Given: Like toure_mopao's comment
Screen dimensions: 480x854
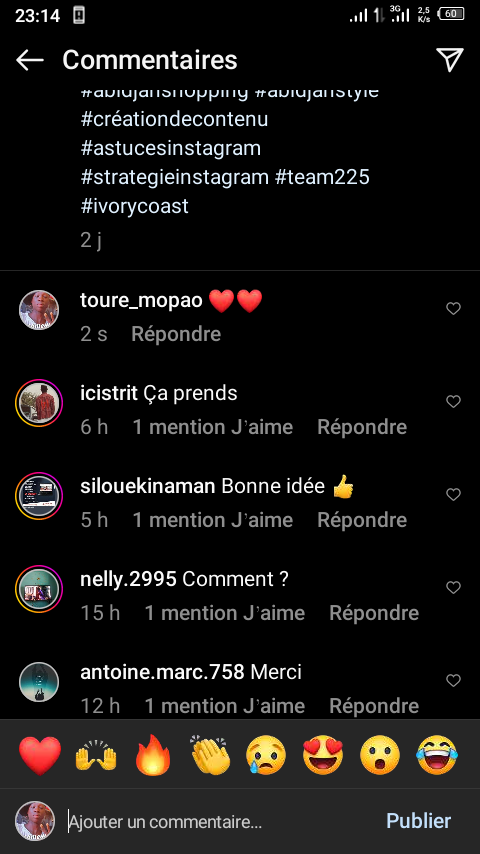Looking at the screenshot, I should [453, 309].
